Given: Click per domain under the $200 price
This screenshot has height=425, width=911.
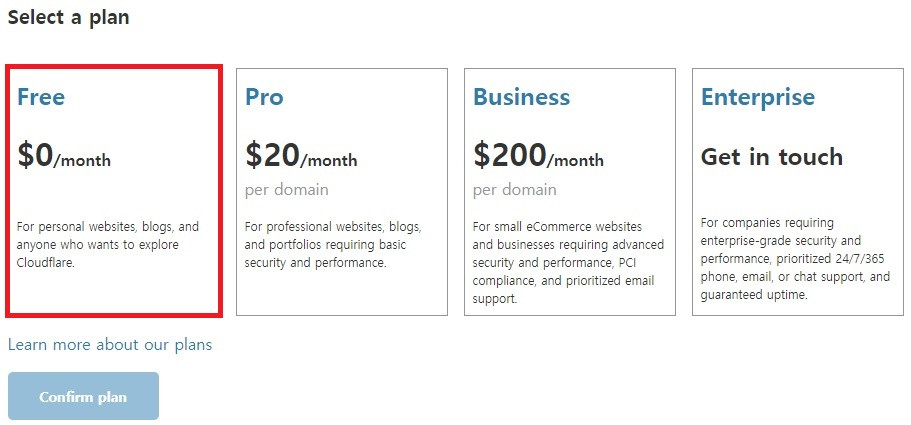Looking at the screenshot, I should click(x=514, y=190).
